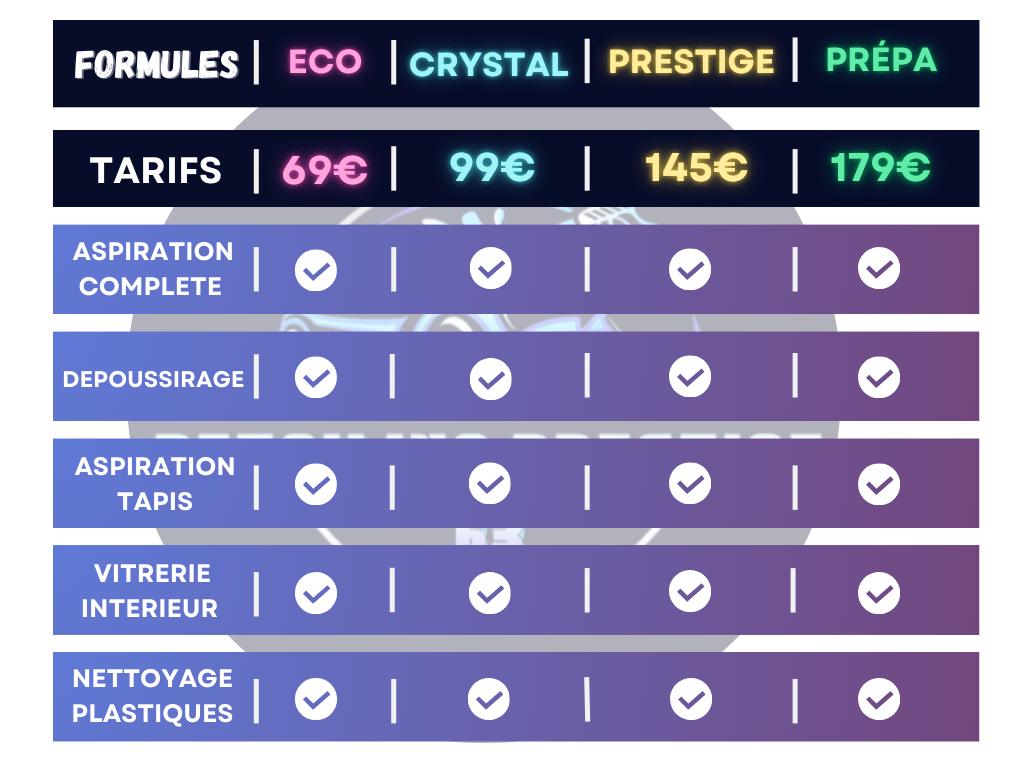The image size is (1024, 768).
Task: Select the CRYSTAL formula header
Action: (489, 64)
